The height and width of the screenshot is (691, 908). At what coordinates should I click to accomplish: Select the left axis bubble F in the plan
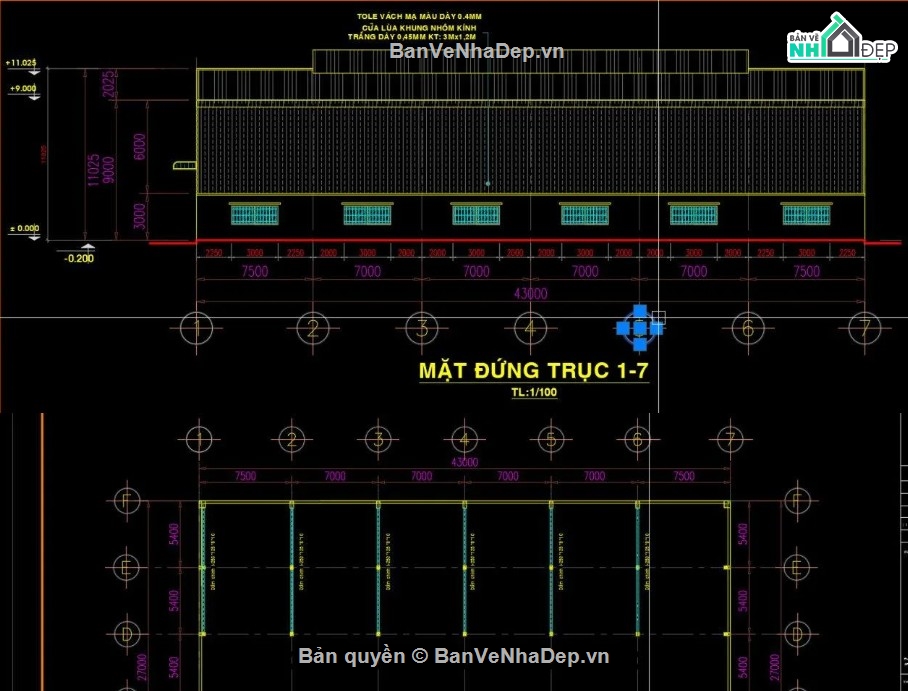pos(127,500)
